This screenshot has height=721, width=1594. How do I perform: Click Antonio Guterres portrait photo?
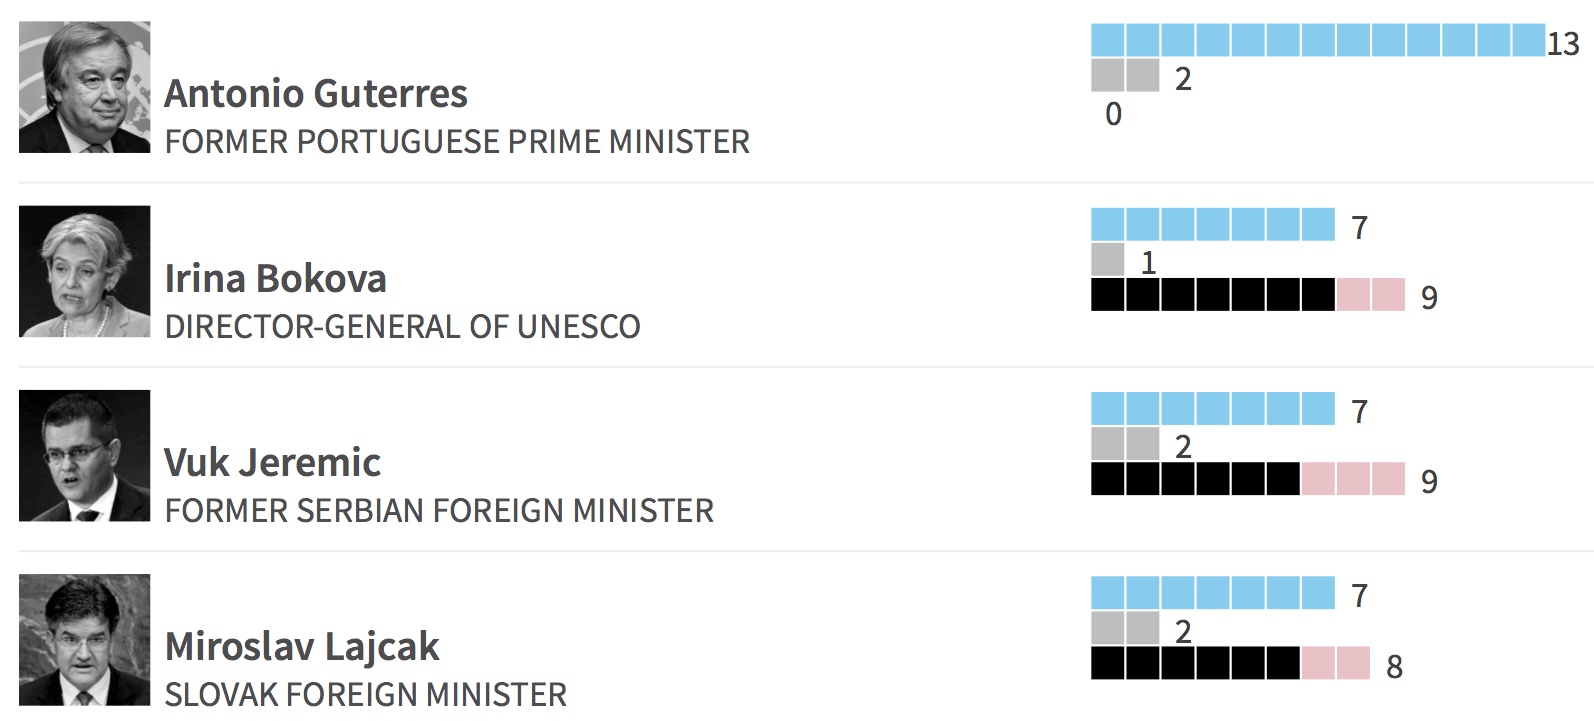pos(85,87)
